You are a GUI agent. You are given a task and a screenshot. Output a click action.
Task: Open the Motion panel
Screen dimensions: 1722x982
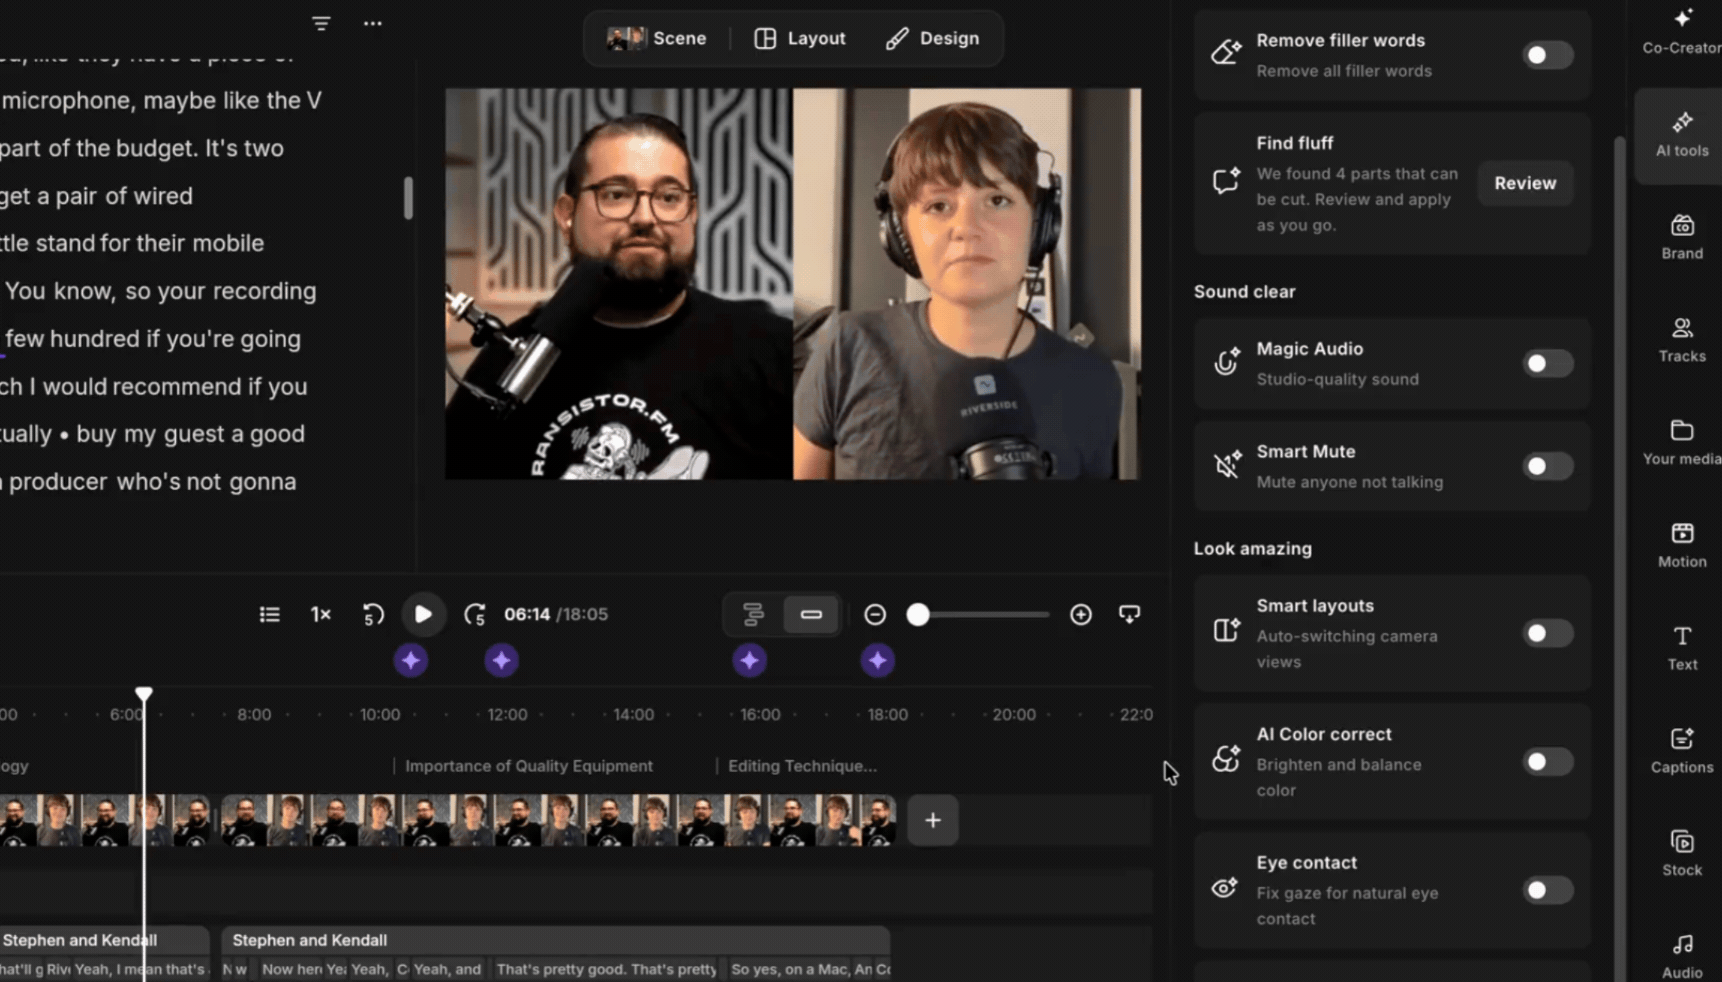(x=1682, y=546)
